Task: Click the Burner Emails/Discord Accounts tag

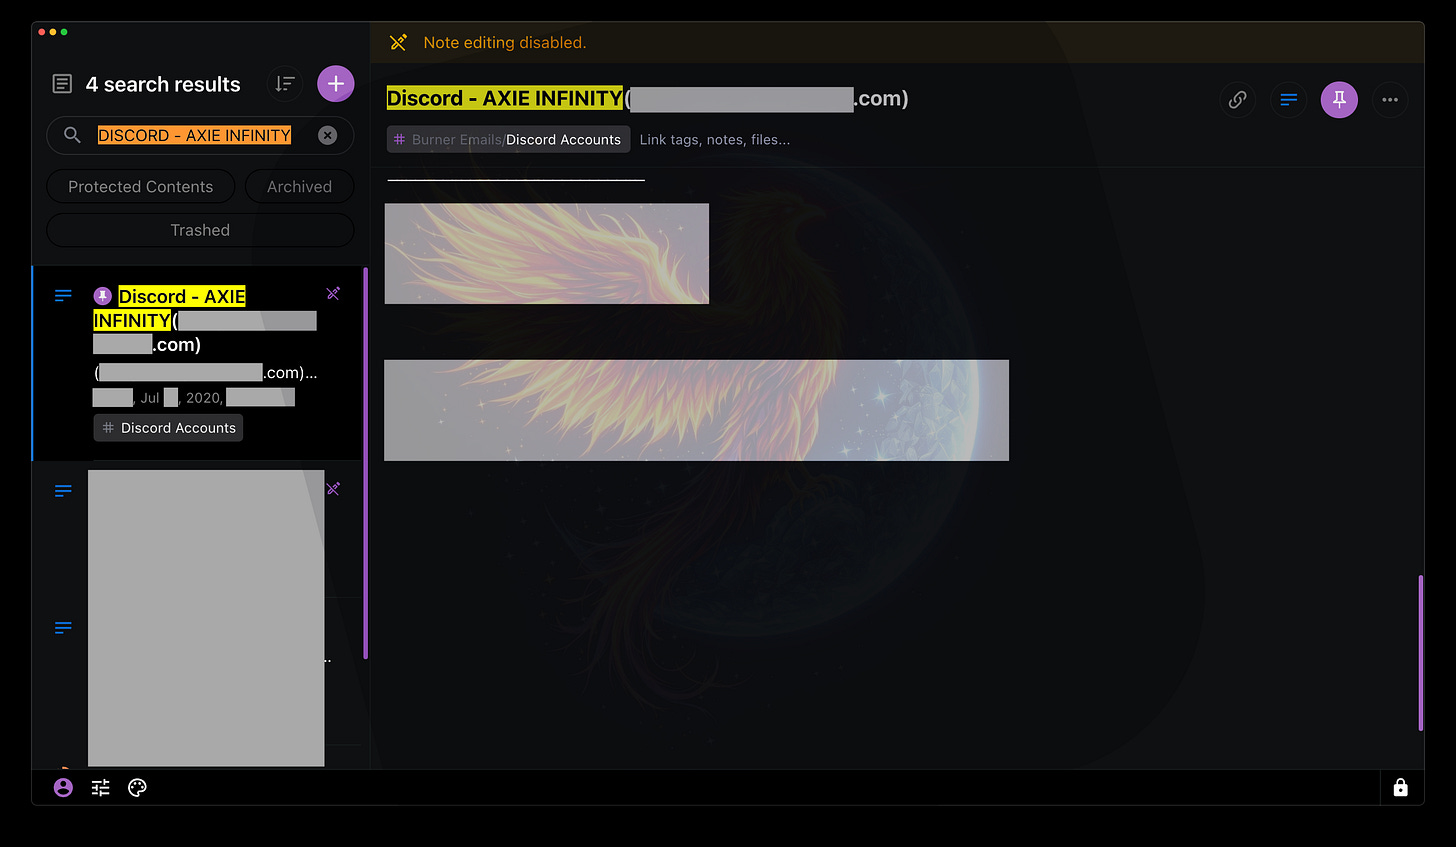Action: click(508, 140)
